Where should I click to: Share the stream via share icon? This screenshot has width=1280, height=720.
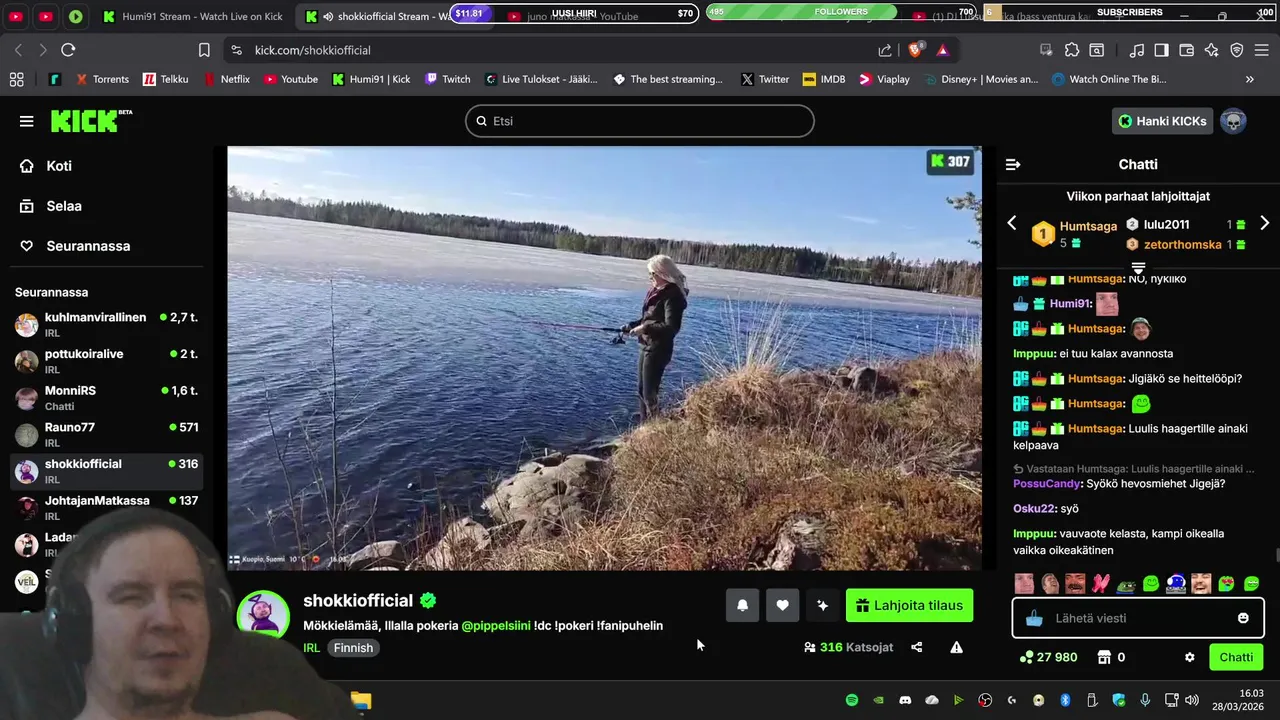916,647
